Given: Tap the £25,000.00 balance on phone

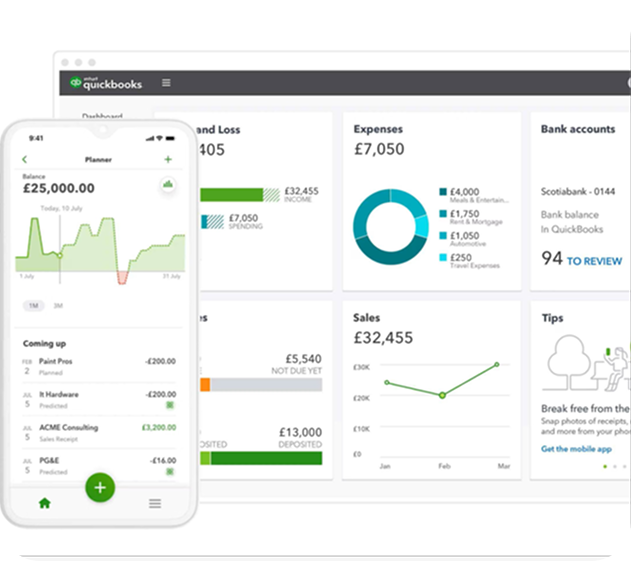Looking at the screenshot, I should point(59,188).
